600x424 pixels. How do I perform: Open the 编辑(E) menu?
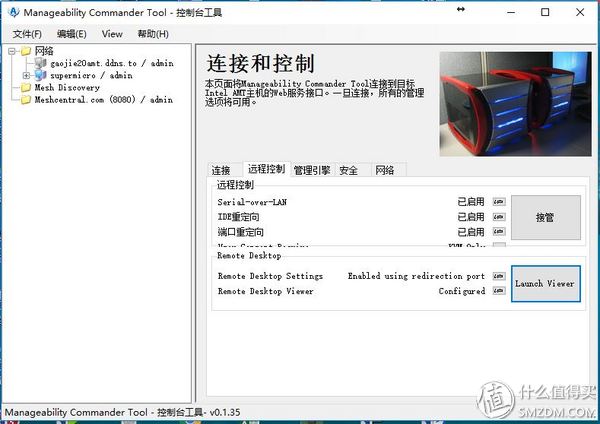coord(72,34)
